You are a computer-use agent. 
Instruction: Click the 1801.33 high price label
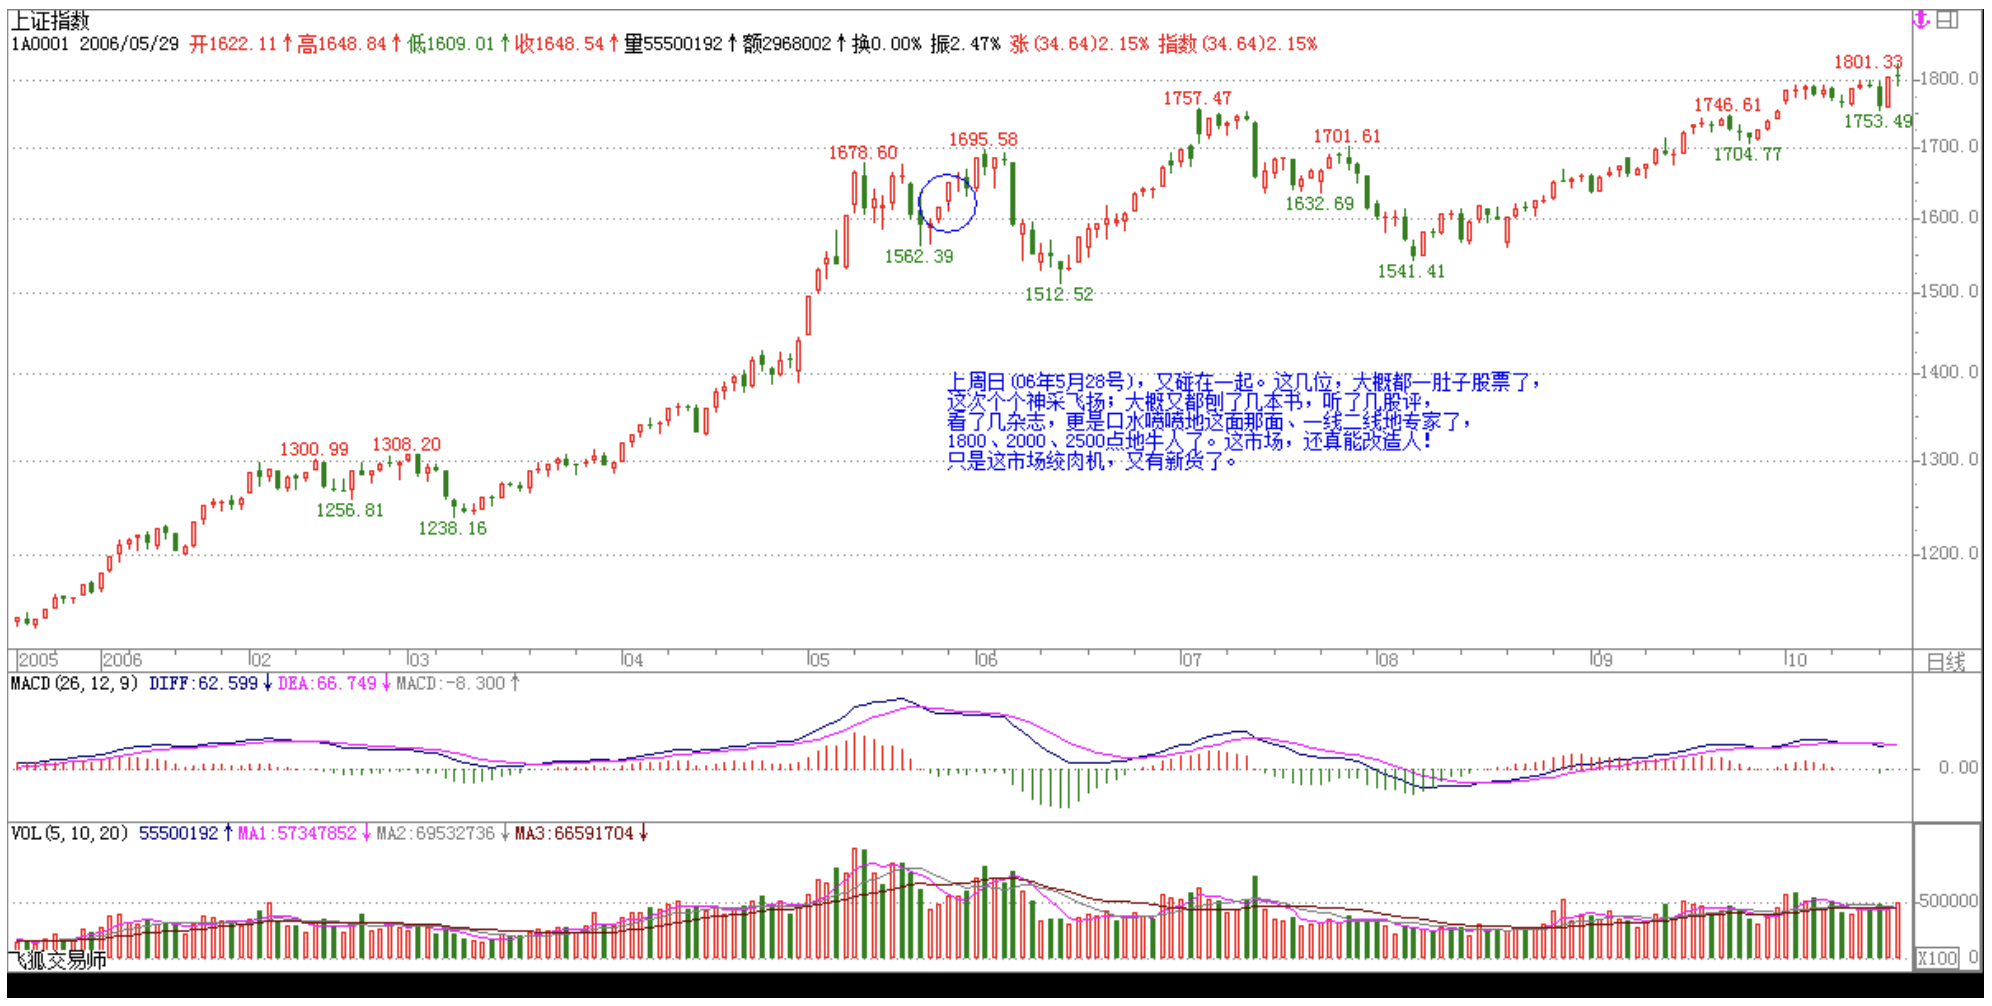(1867, 62)
